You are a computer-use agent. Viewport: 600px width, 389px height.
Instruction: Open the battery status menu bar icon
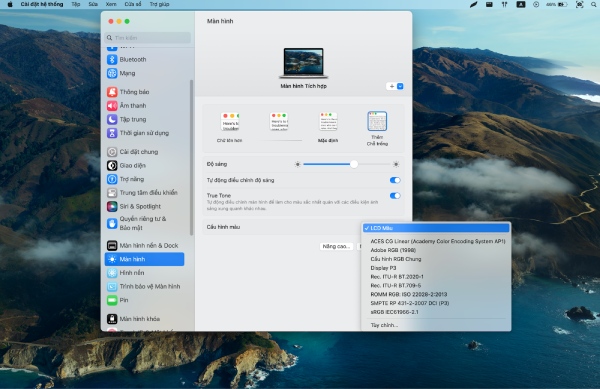click(x=557, y=5)
